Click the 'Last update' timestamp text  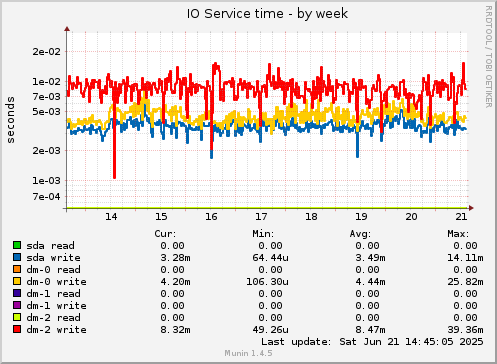[x=372, y=342]
